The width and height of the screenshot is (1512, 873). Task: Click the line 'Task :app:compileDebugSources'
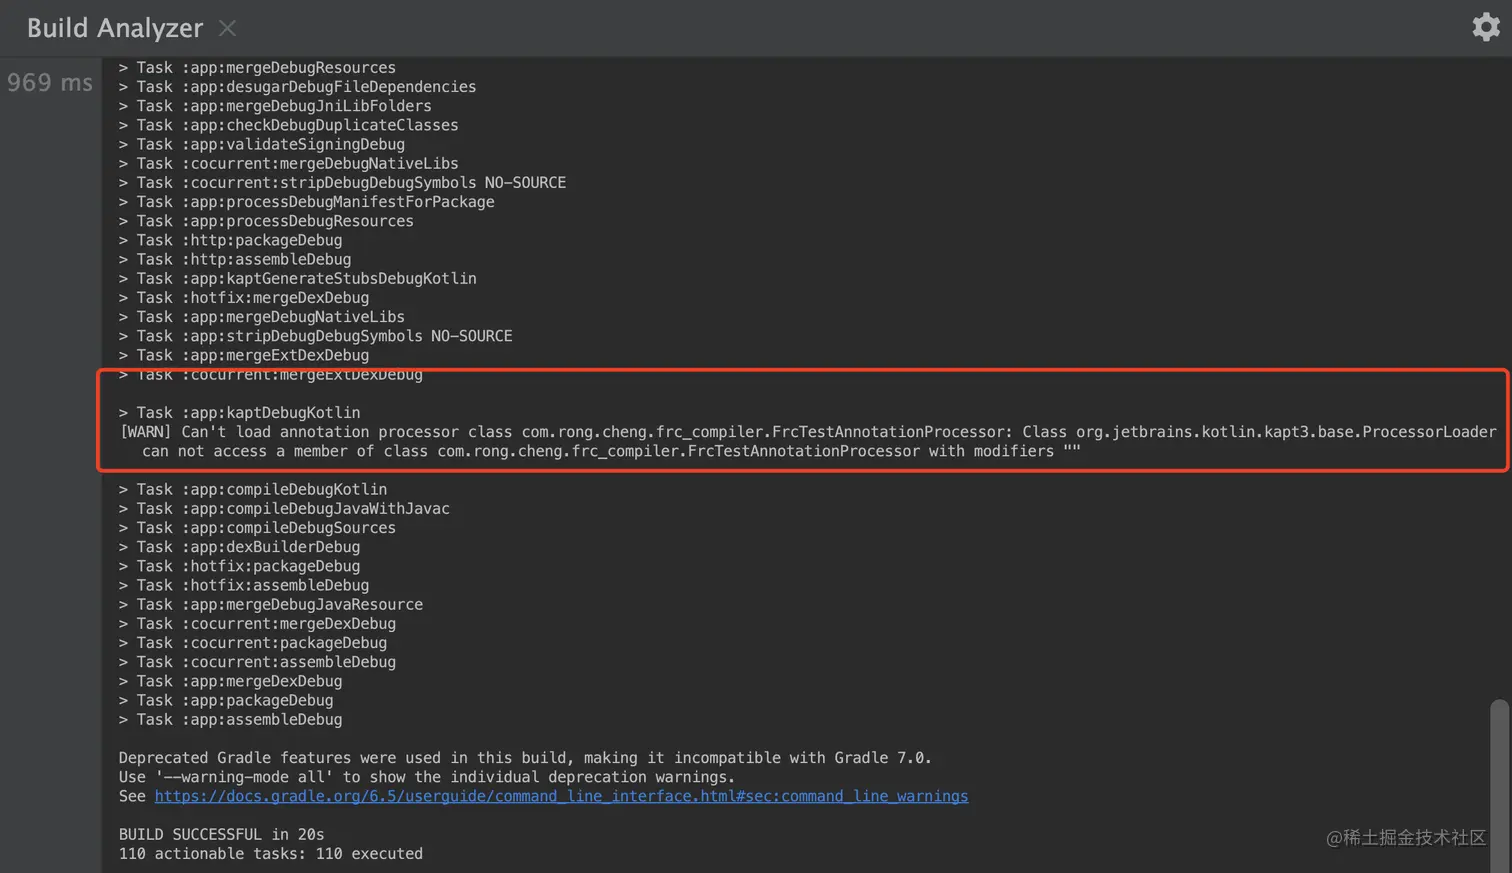coord(257,528)
